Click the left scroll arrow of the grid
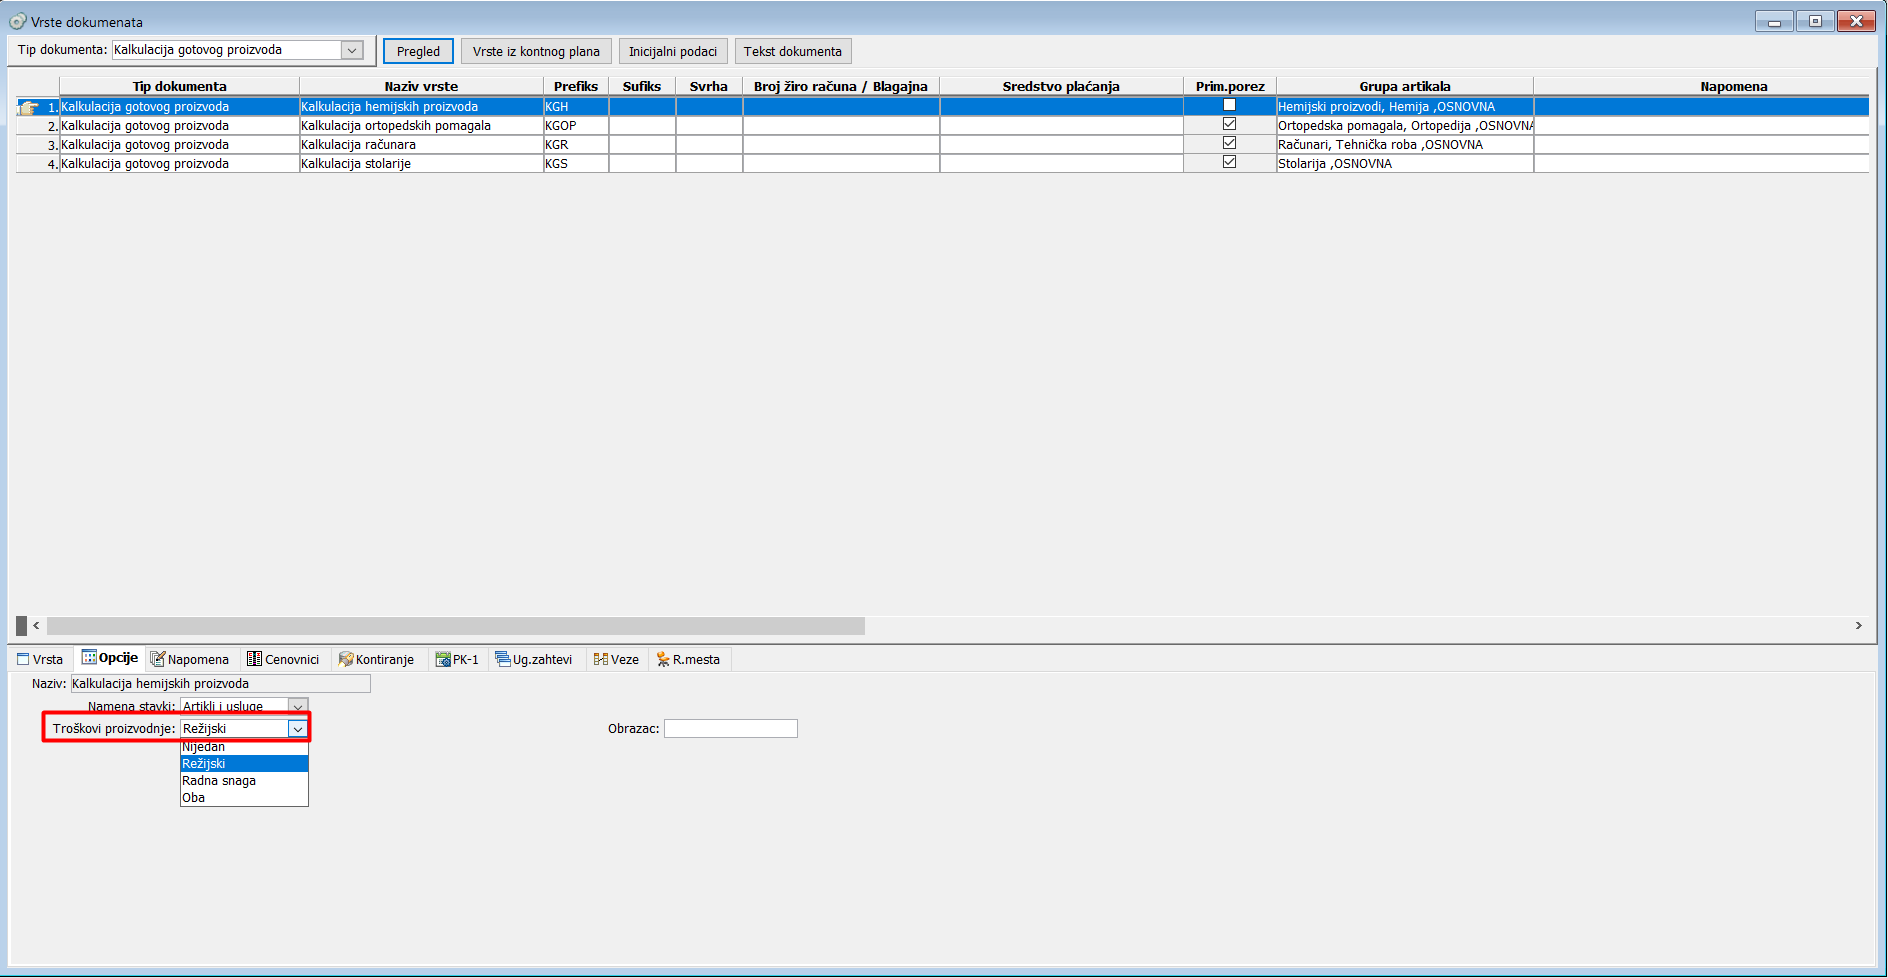Image resolution: width=1888 pixels, height=978 pixels. point(36,626)
